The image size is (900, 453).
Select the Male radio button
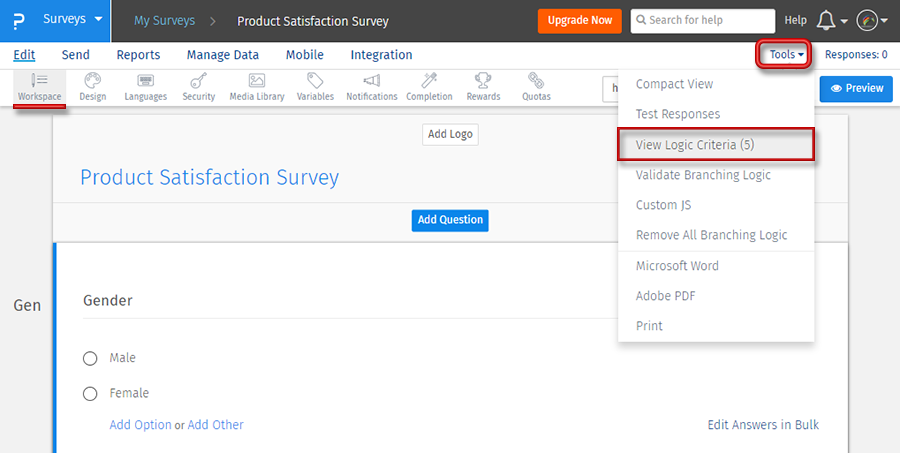[x=90, y=358]
